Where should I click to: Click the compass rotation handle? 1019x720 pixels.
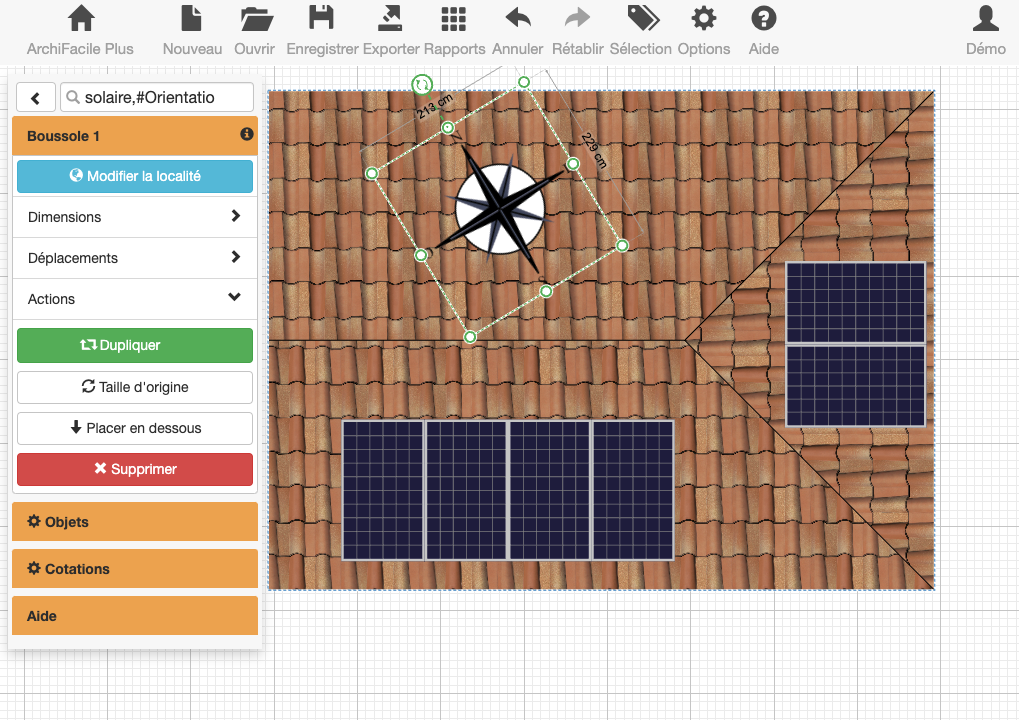coord(422,85)
